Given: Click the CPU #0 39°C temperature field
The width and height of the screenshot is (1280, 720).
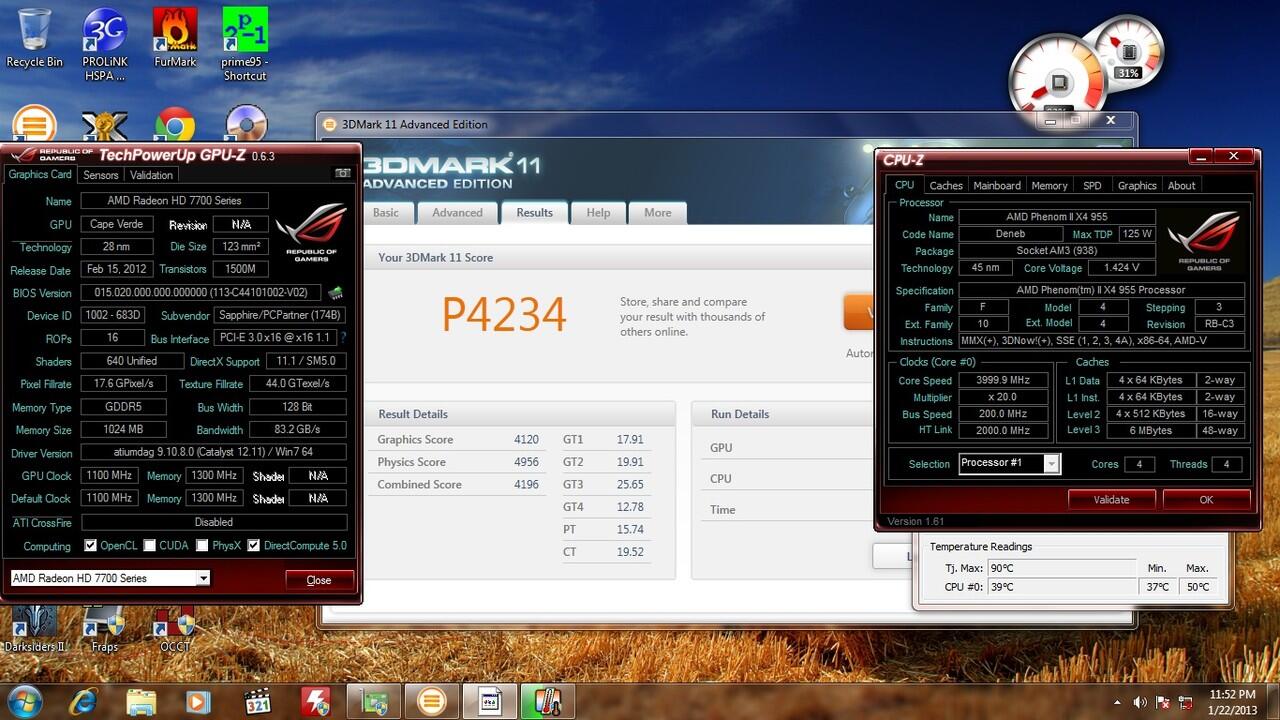Looking at the screenshot, I should [1061, 587].
